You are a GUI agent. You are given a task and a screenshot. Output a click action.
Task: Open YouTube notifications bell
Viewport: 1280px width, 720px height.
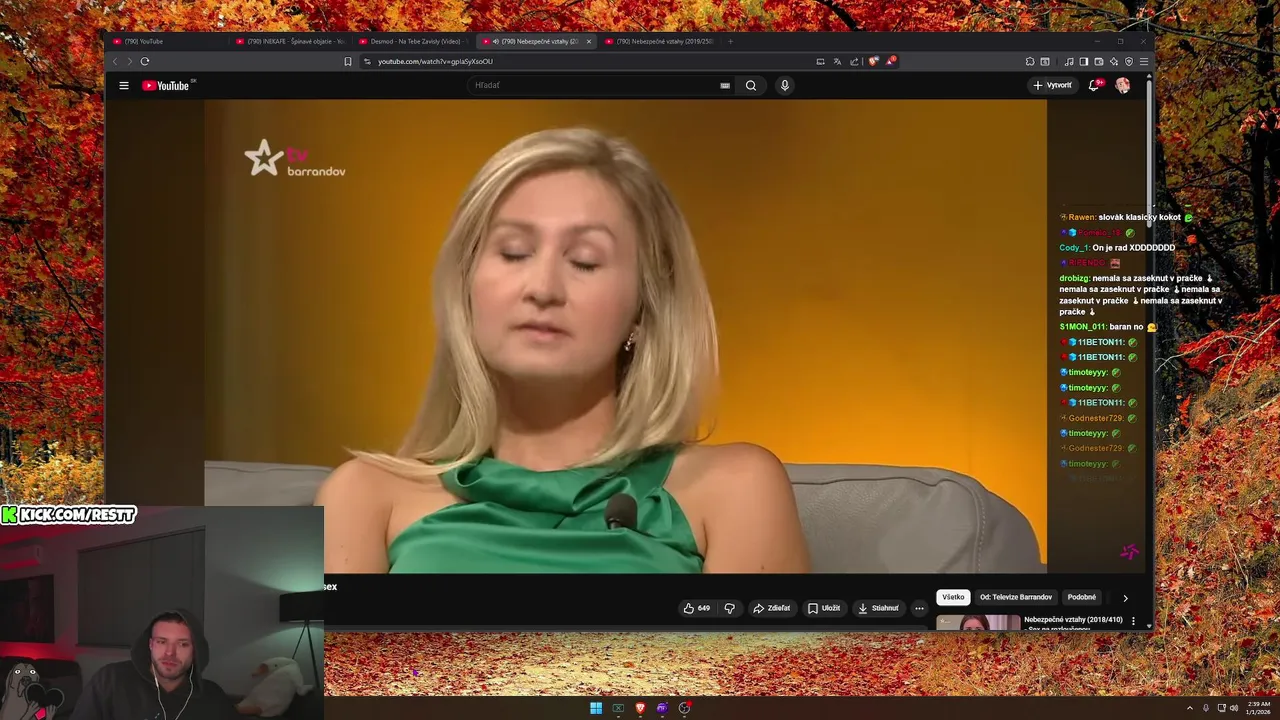tap(1094, 85)
